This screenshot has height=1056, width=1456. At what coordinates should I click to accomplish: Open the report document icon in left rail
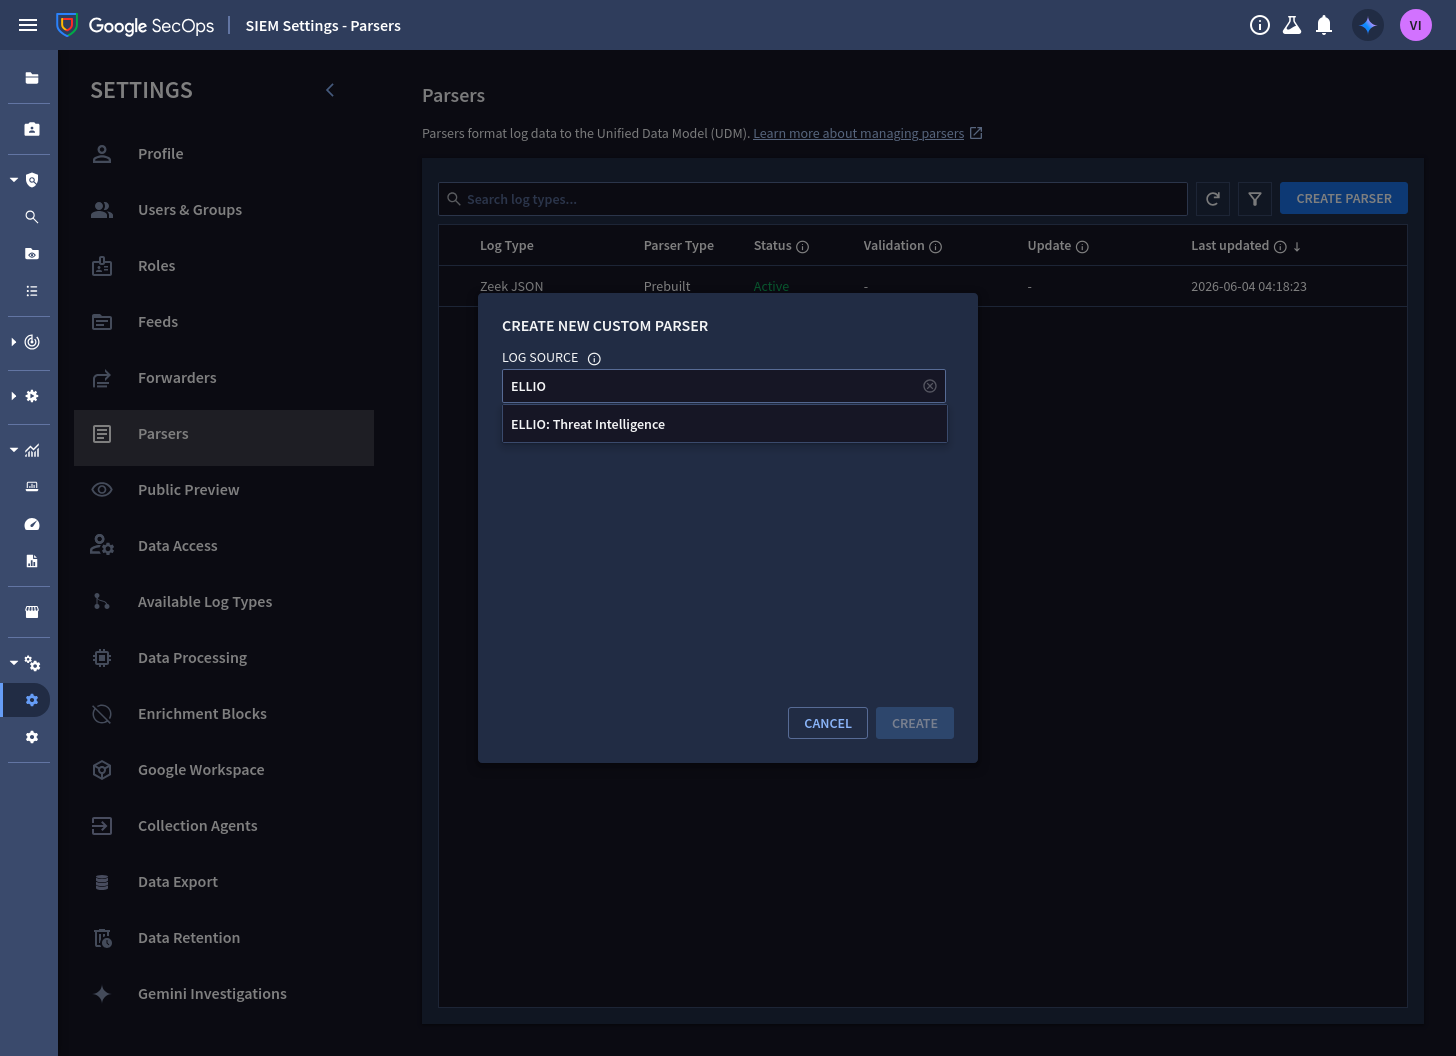[x=32, y=561]
